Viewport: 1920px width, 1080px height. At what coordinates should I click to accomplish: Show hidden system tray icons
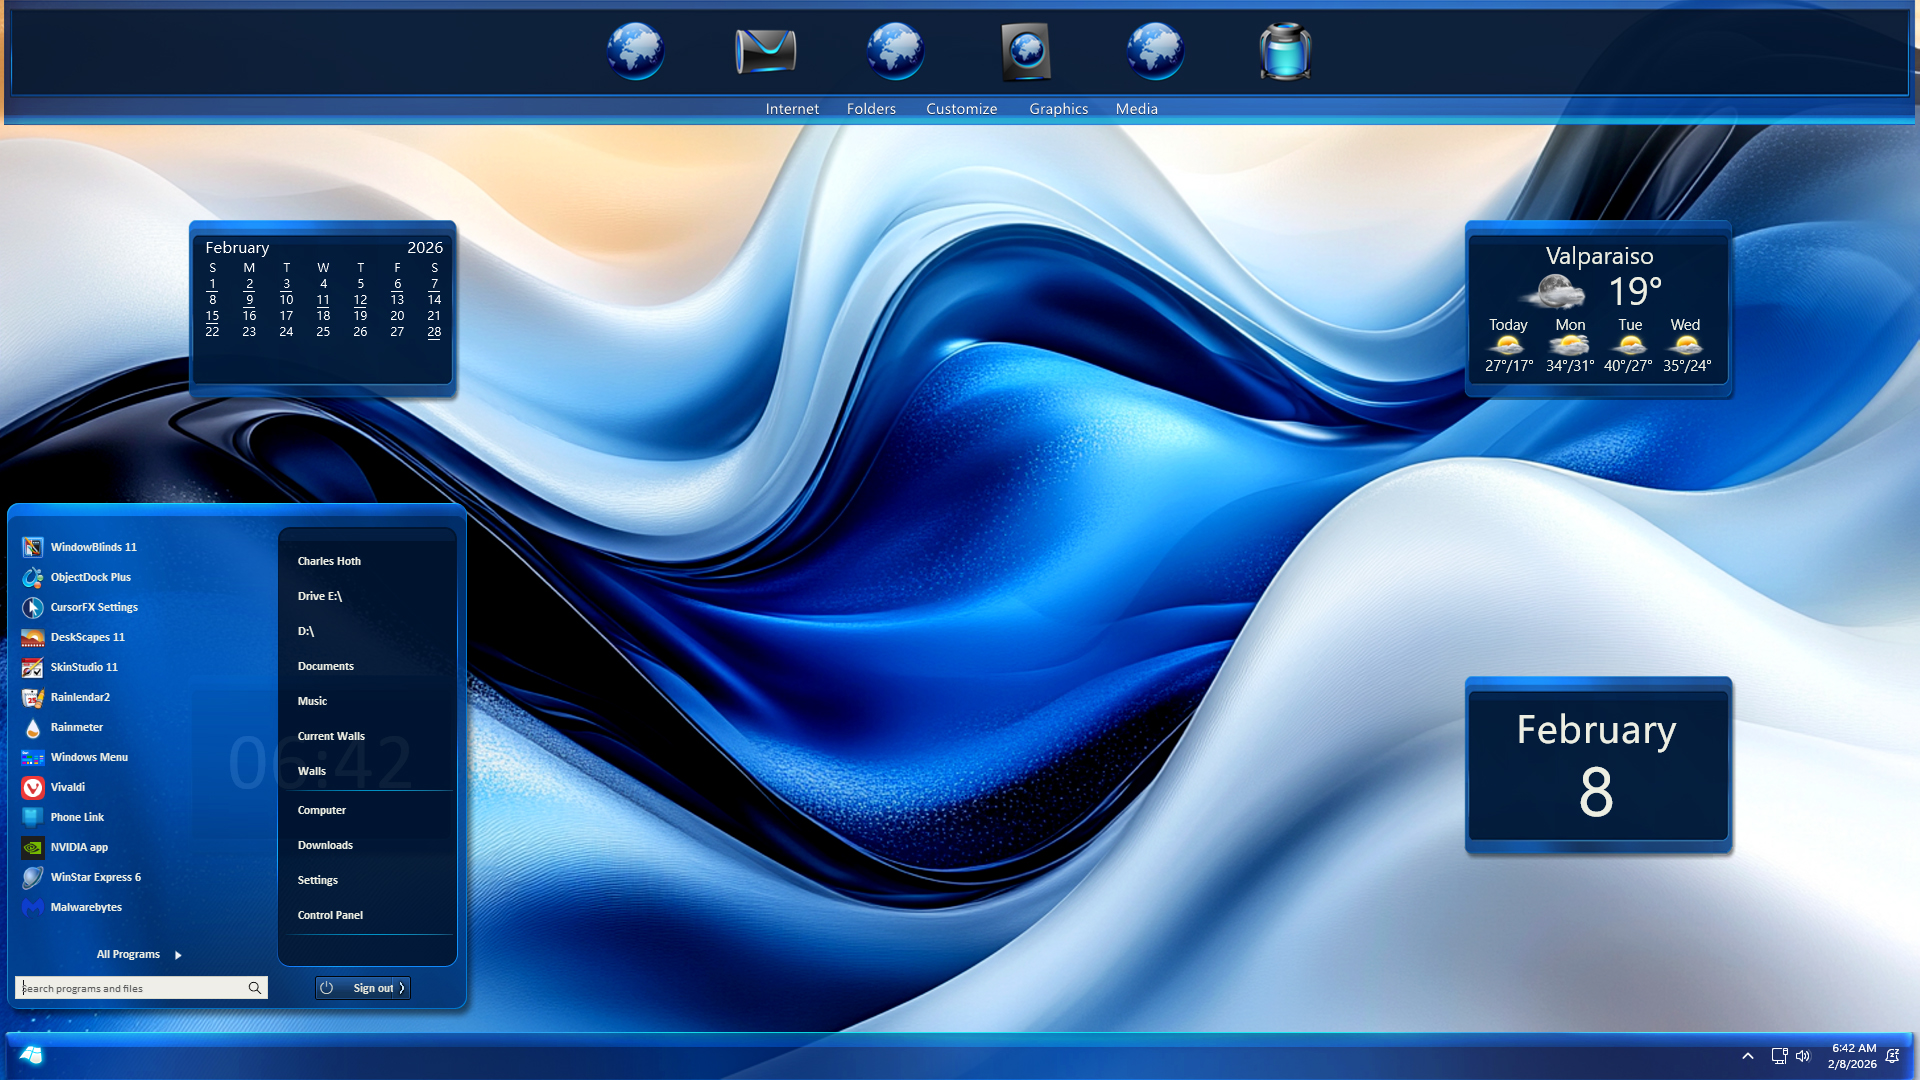click(1747, 1056)
